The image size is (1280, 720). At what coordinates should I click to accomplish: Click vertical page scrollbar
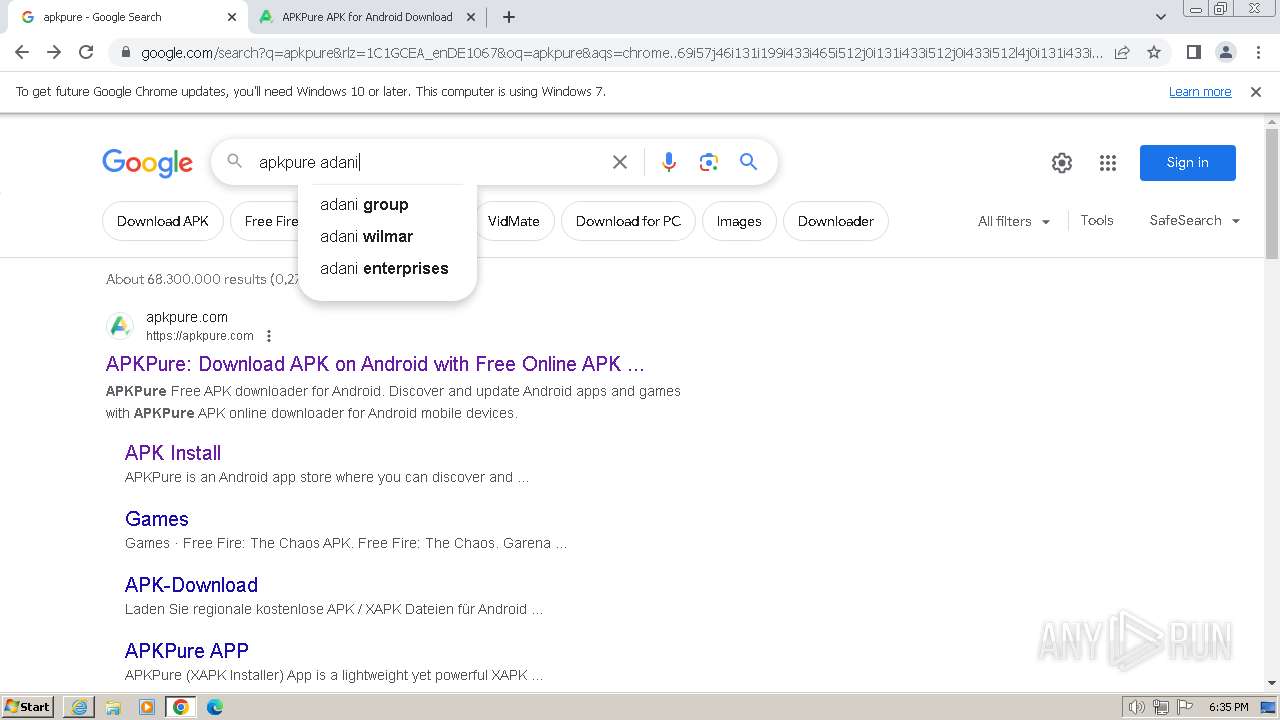click(1272, 195)
